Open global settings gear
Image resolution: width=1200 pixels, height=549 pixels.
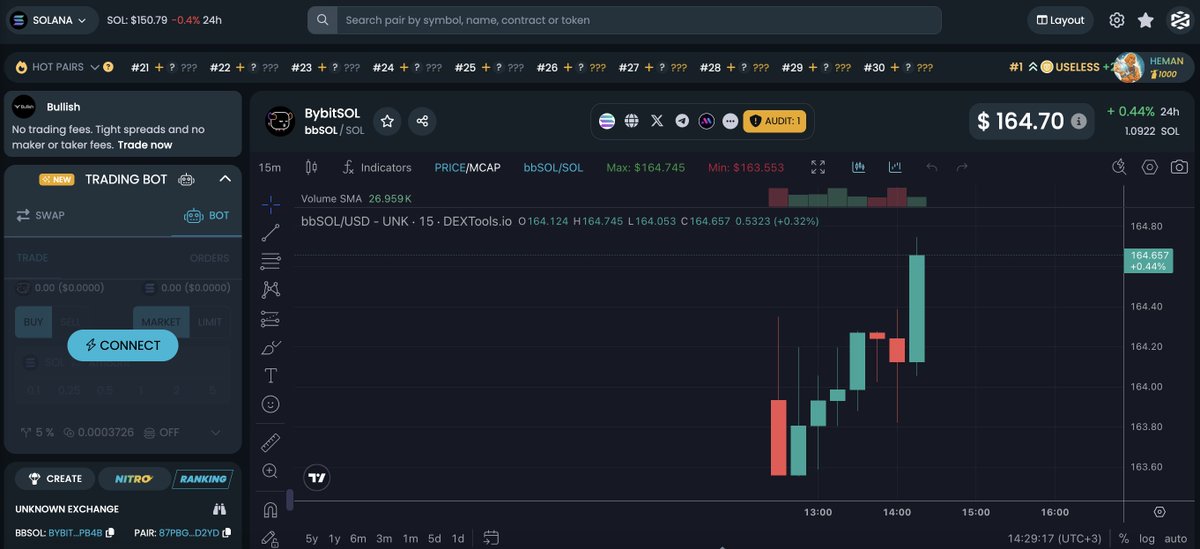coord(1117,20)
